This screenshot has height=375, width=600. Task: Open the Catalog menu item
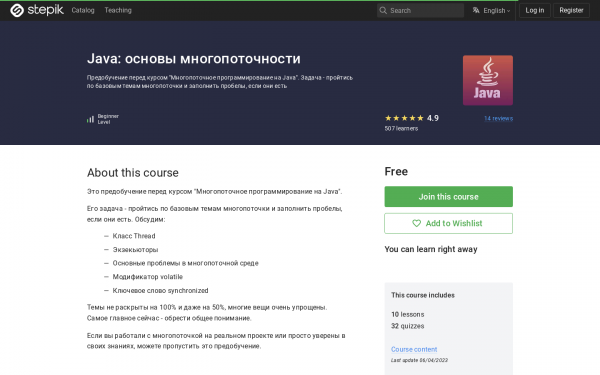[x=83, y=10]
